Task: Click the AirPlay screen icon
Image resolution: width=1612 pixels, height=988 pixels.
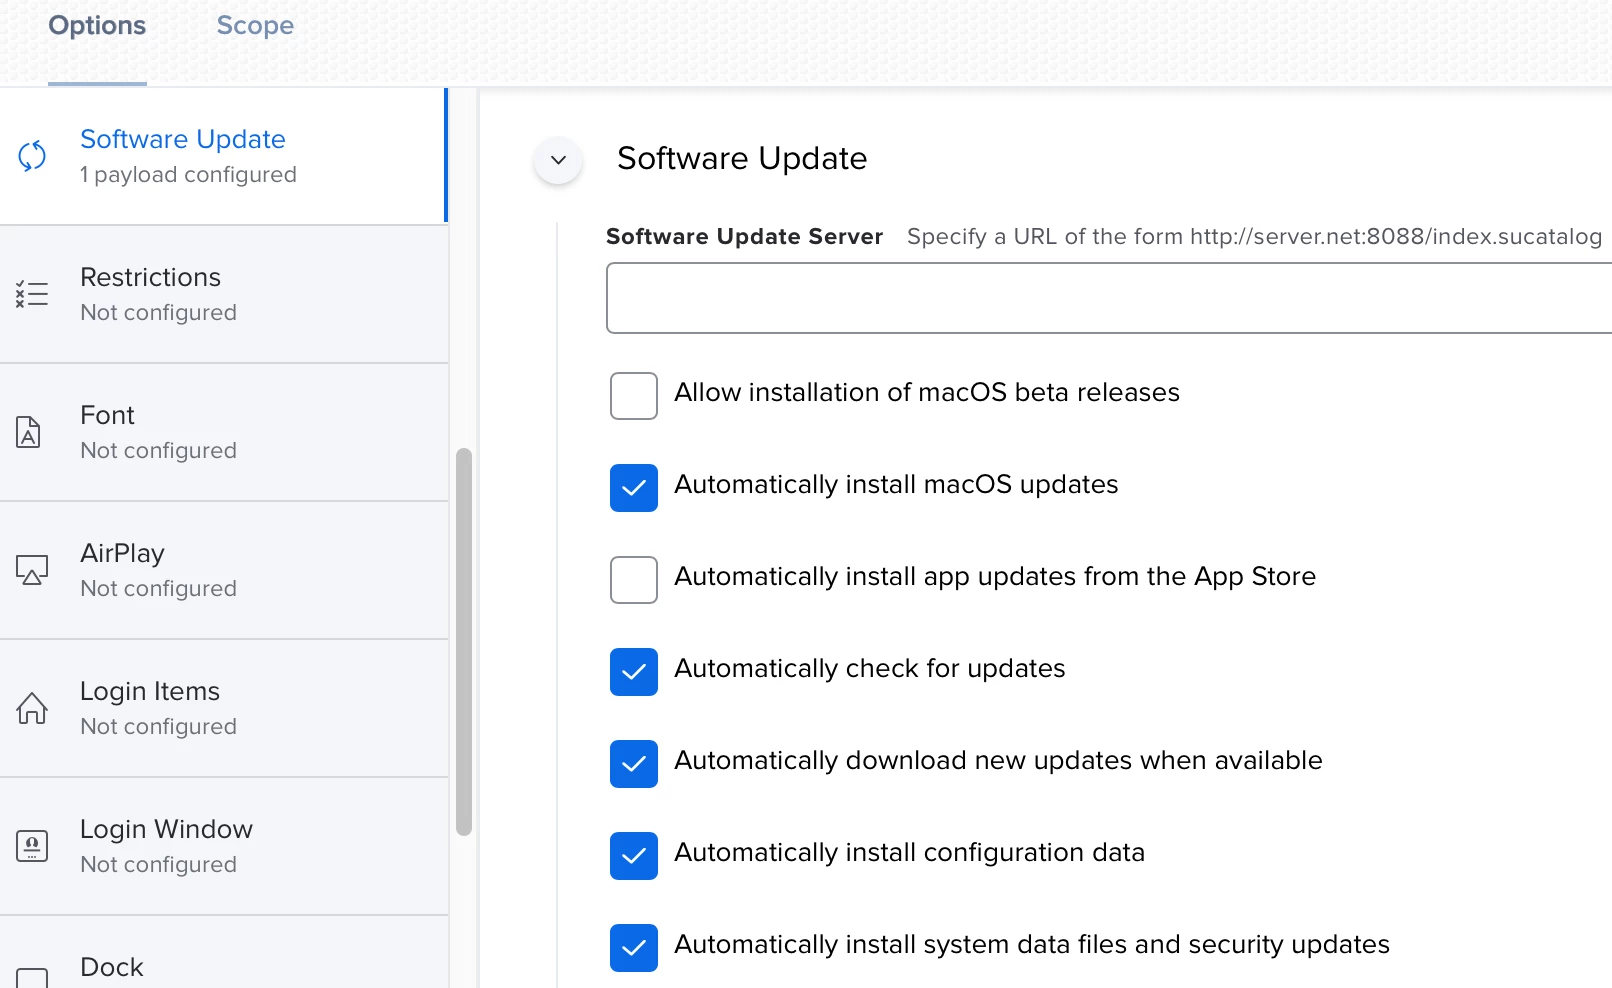Action: click(x=32, y=570)
